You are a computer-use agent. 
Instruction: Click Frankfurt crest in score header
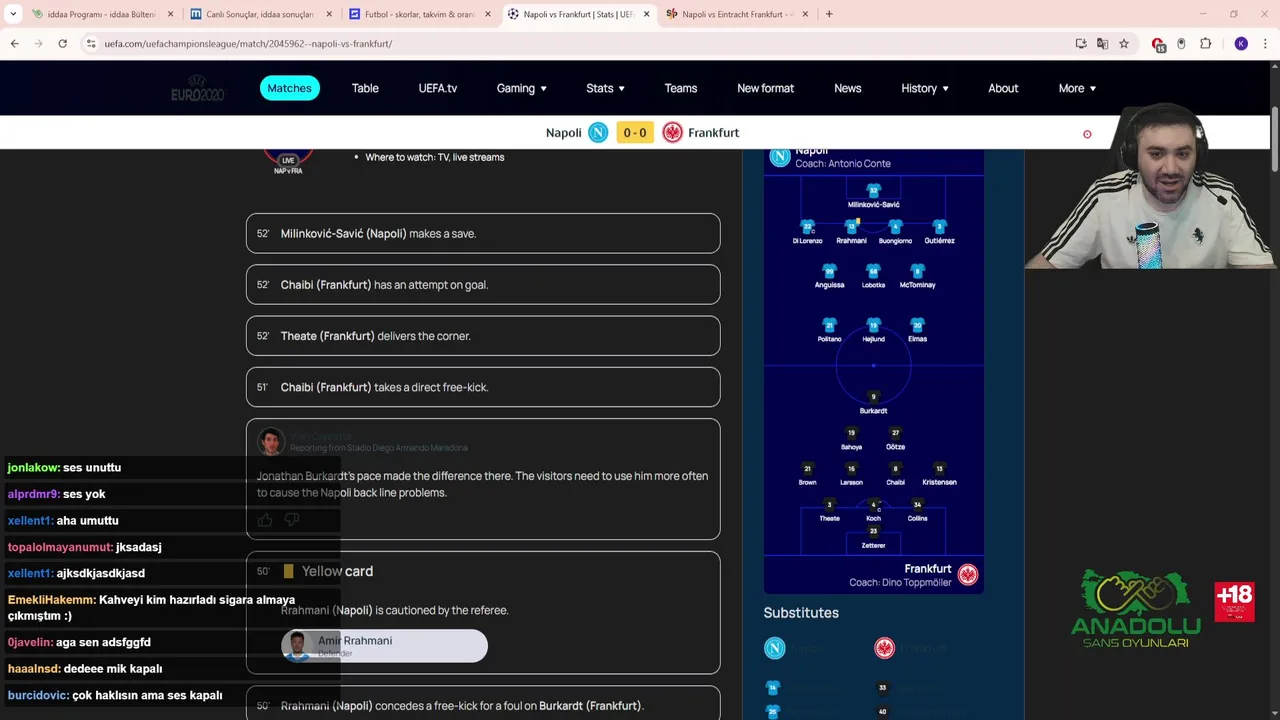pyautogui.click(x=672, y=132)
